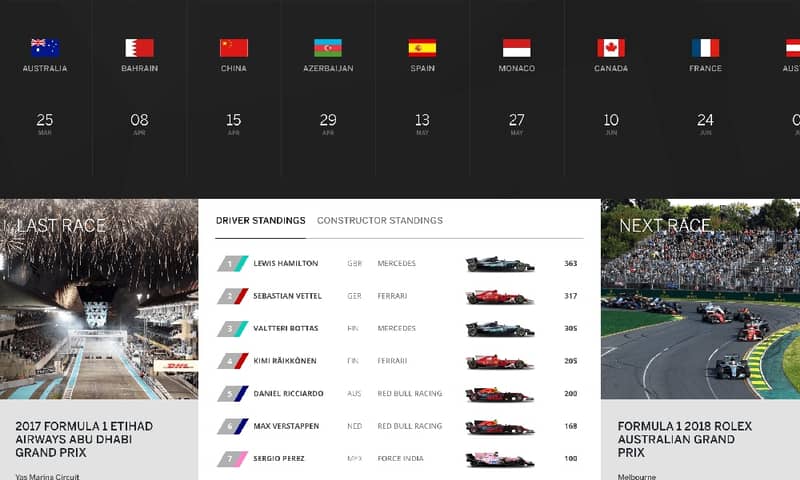Open the Sergio Perez driver link

[279, 459]
